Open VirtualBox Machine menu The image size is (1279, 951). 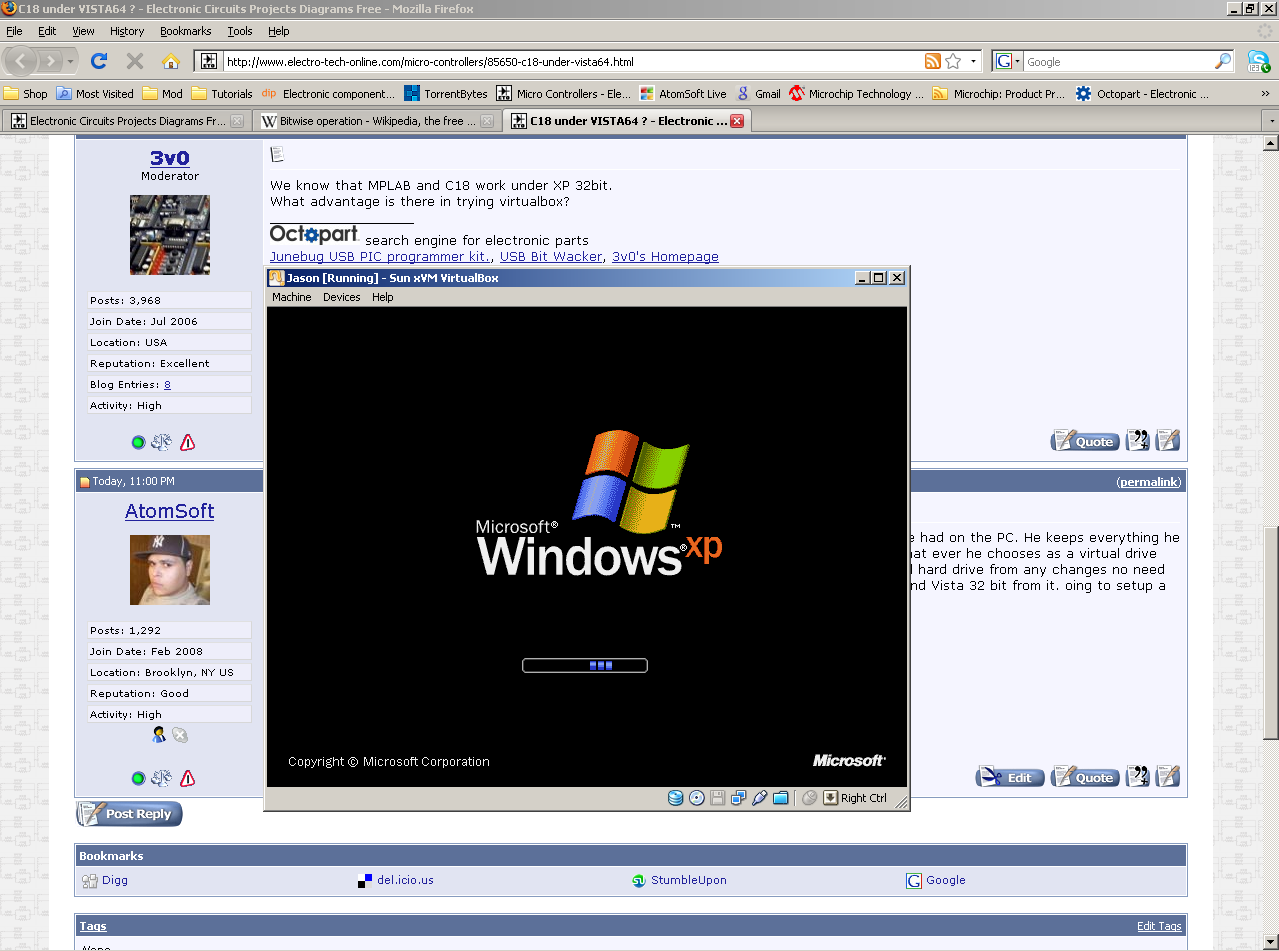(292, 297)
